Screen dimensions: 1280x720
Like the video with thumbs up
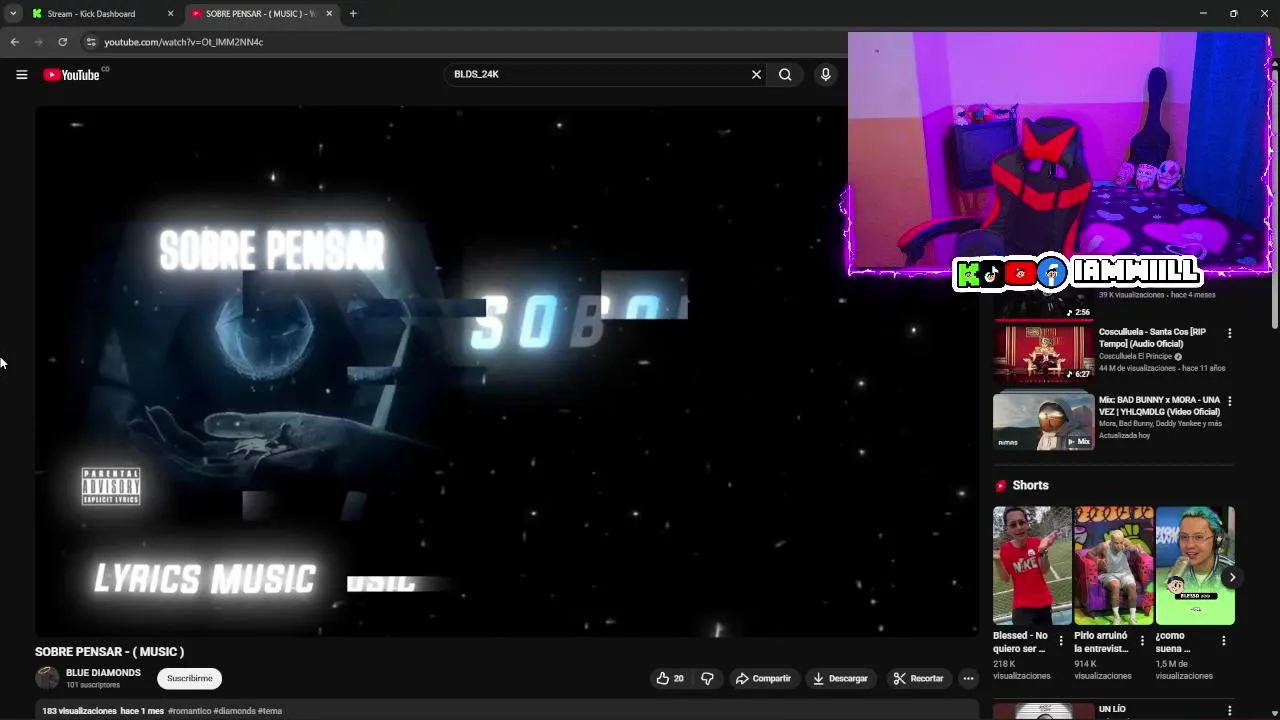pos(670,678)
